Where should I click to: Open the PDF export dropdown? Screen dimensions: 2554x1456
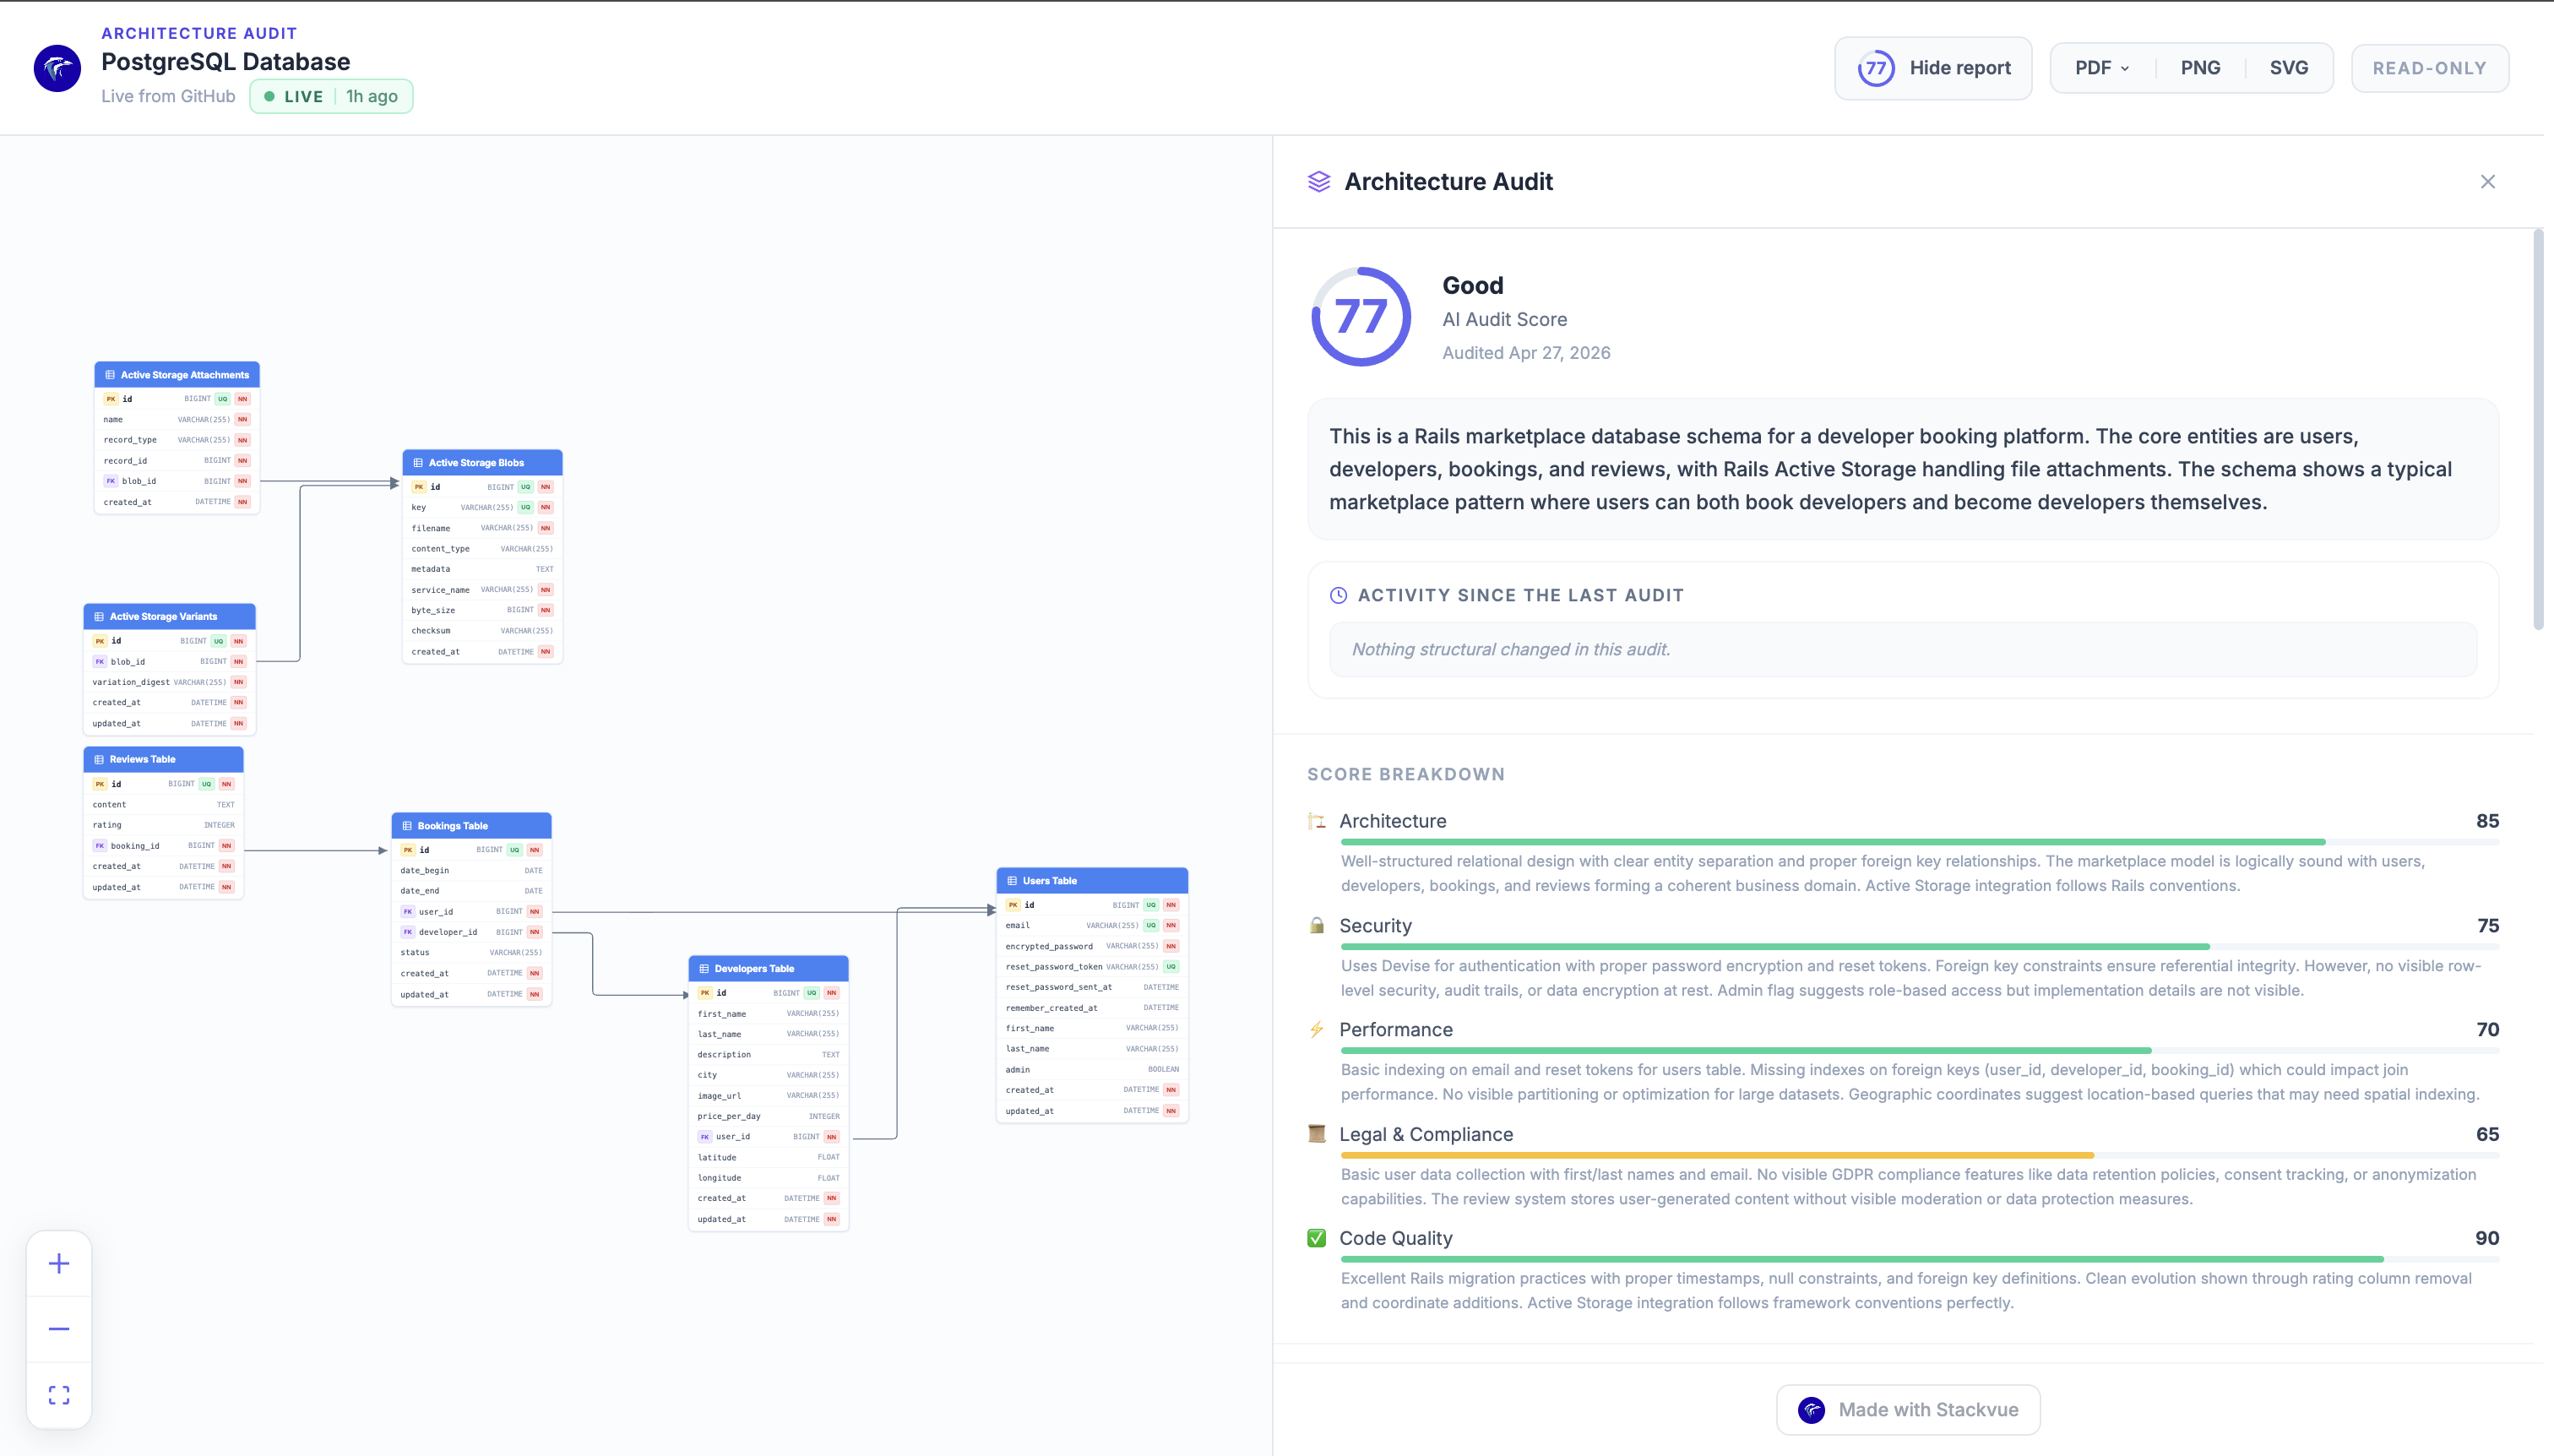2101,68
